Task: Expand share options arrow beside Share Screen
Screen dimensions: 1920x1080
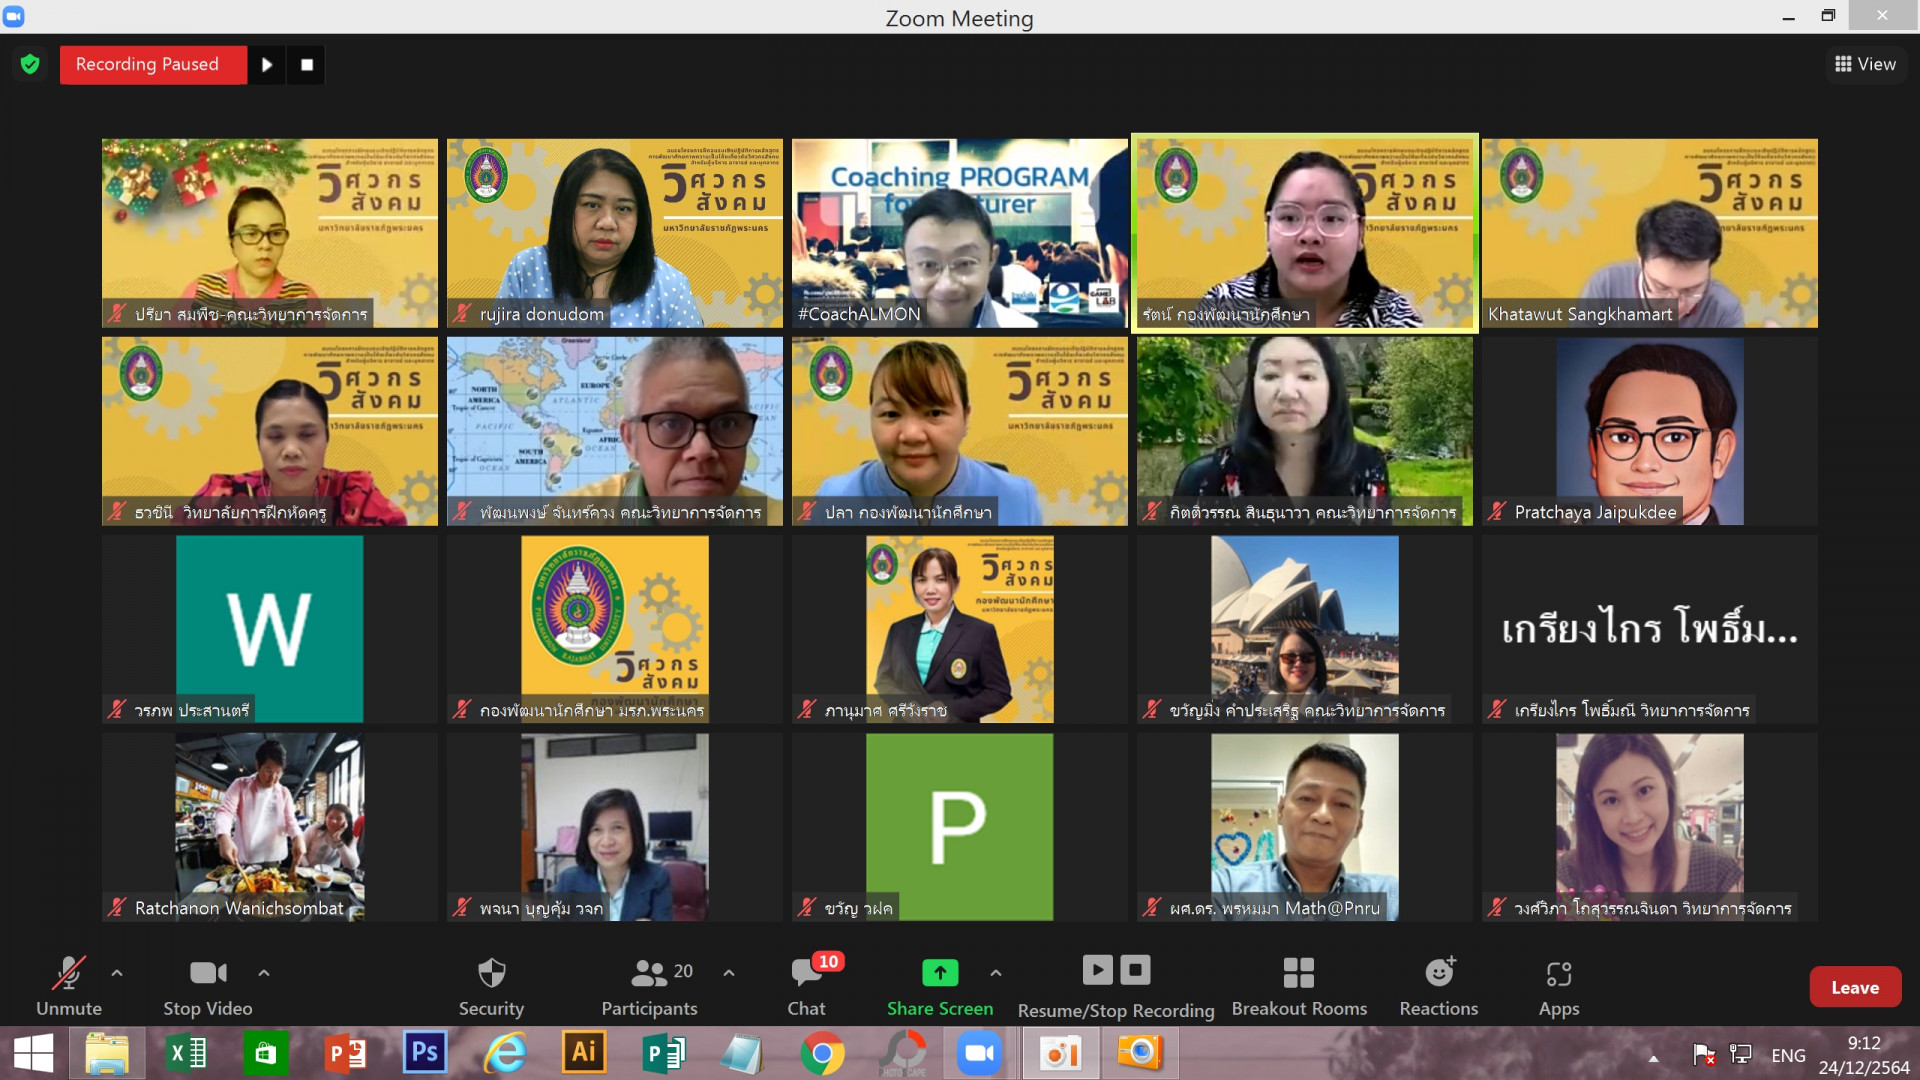Action: pyautogui.click(x=996, y=972)
